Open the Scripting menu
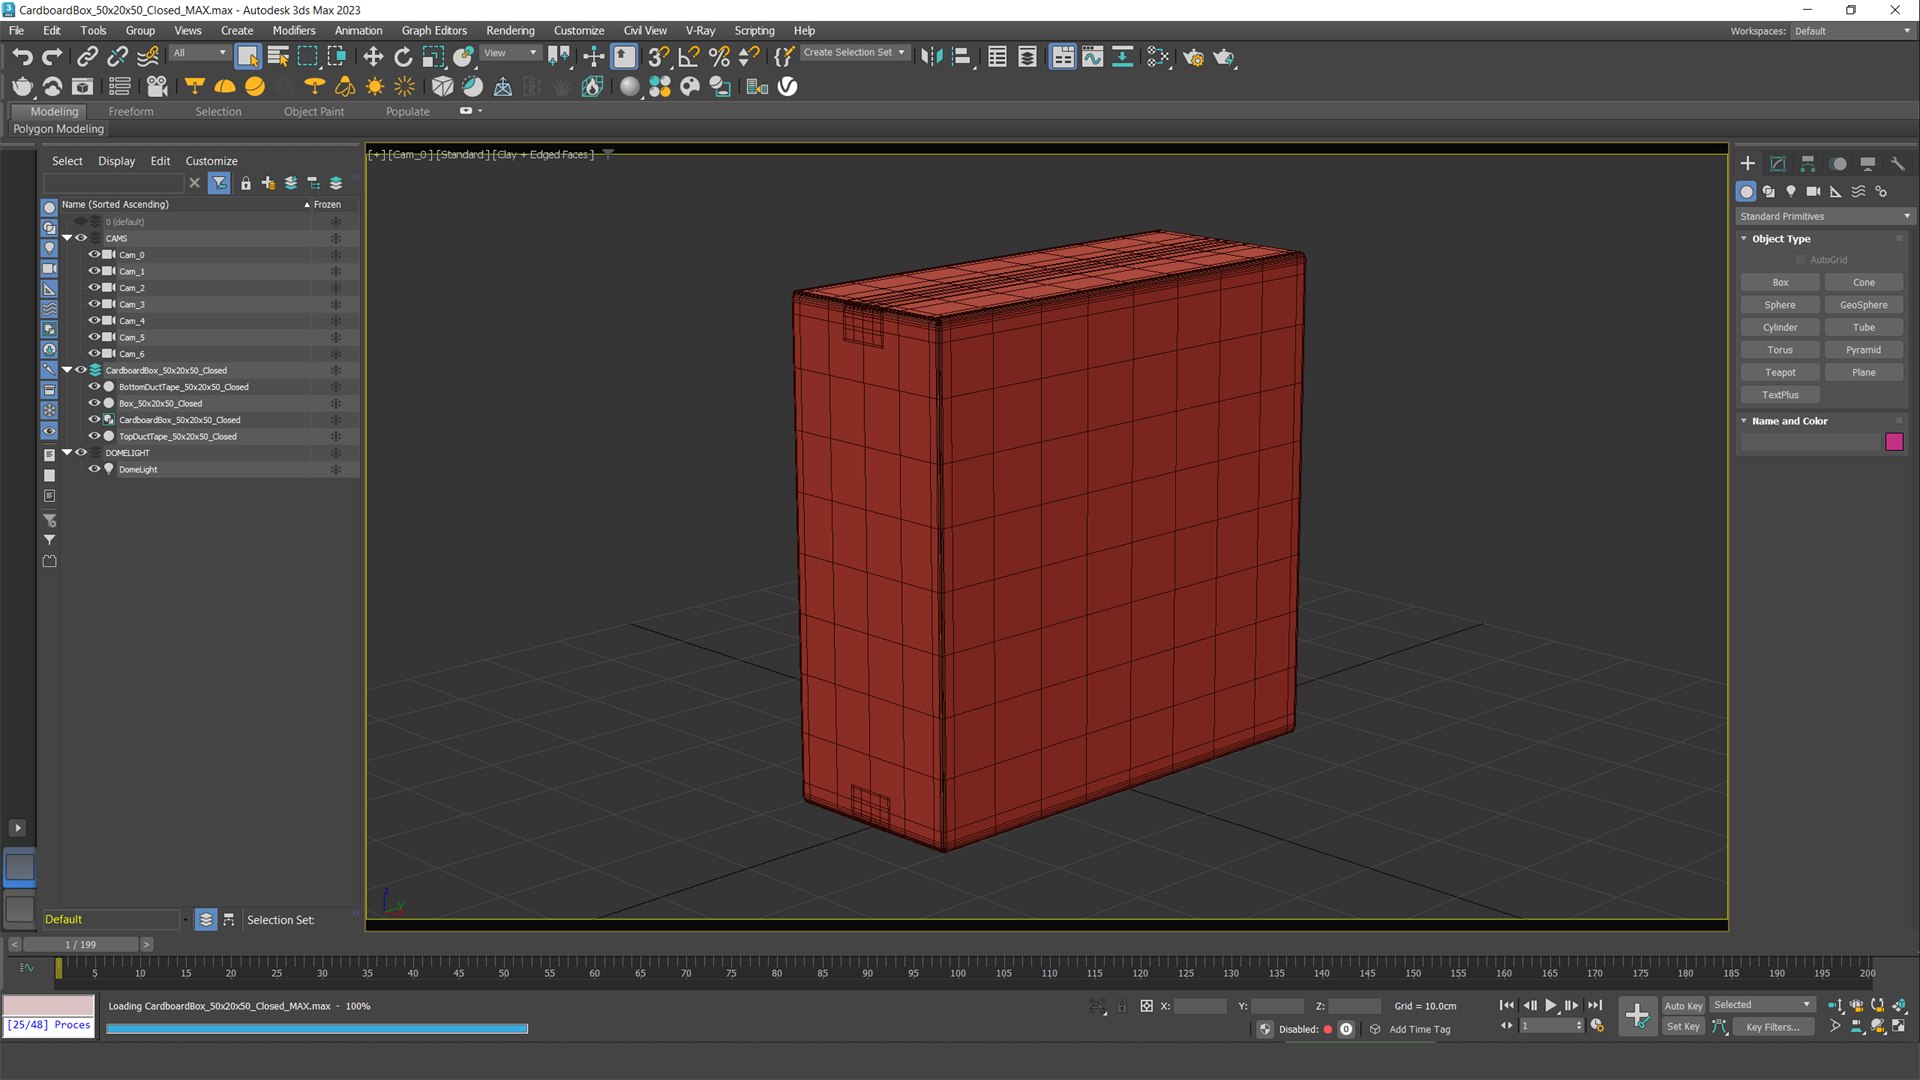The width and height of the screenshot is (1920, 1080). 754,31
